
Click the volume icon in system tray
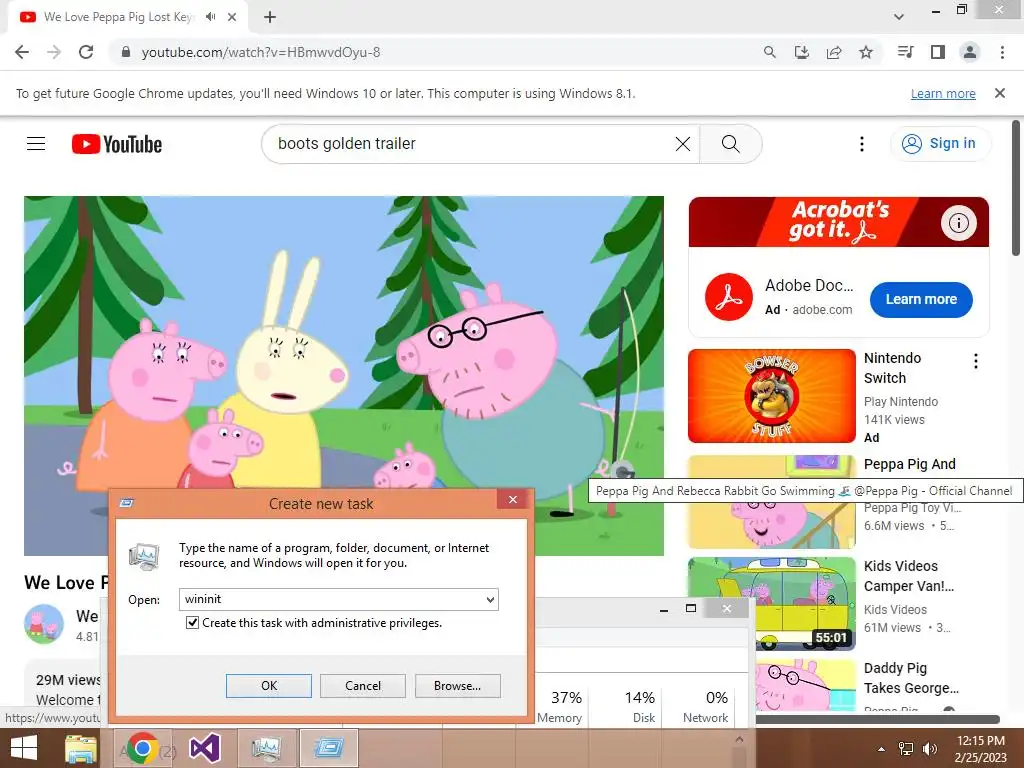pos(929,749)
